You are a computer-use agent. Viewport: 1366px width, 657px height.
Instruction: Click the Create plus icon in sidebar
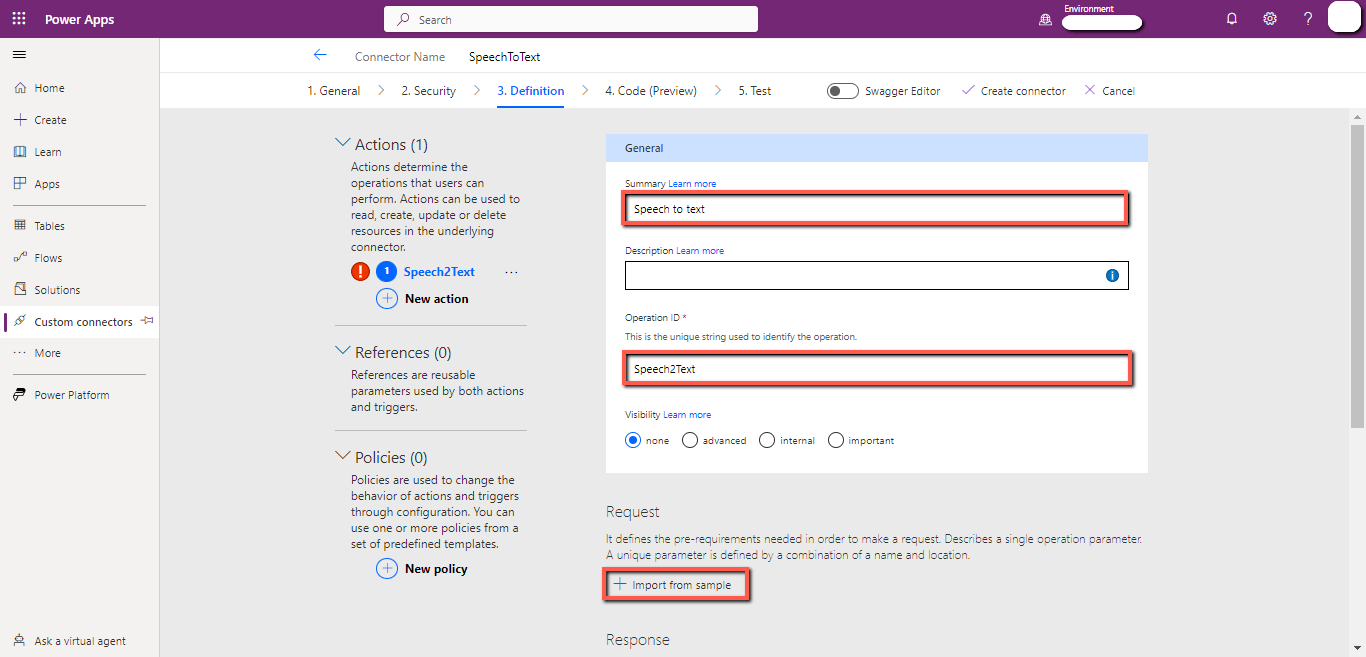(20, 120)
